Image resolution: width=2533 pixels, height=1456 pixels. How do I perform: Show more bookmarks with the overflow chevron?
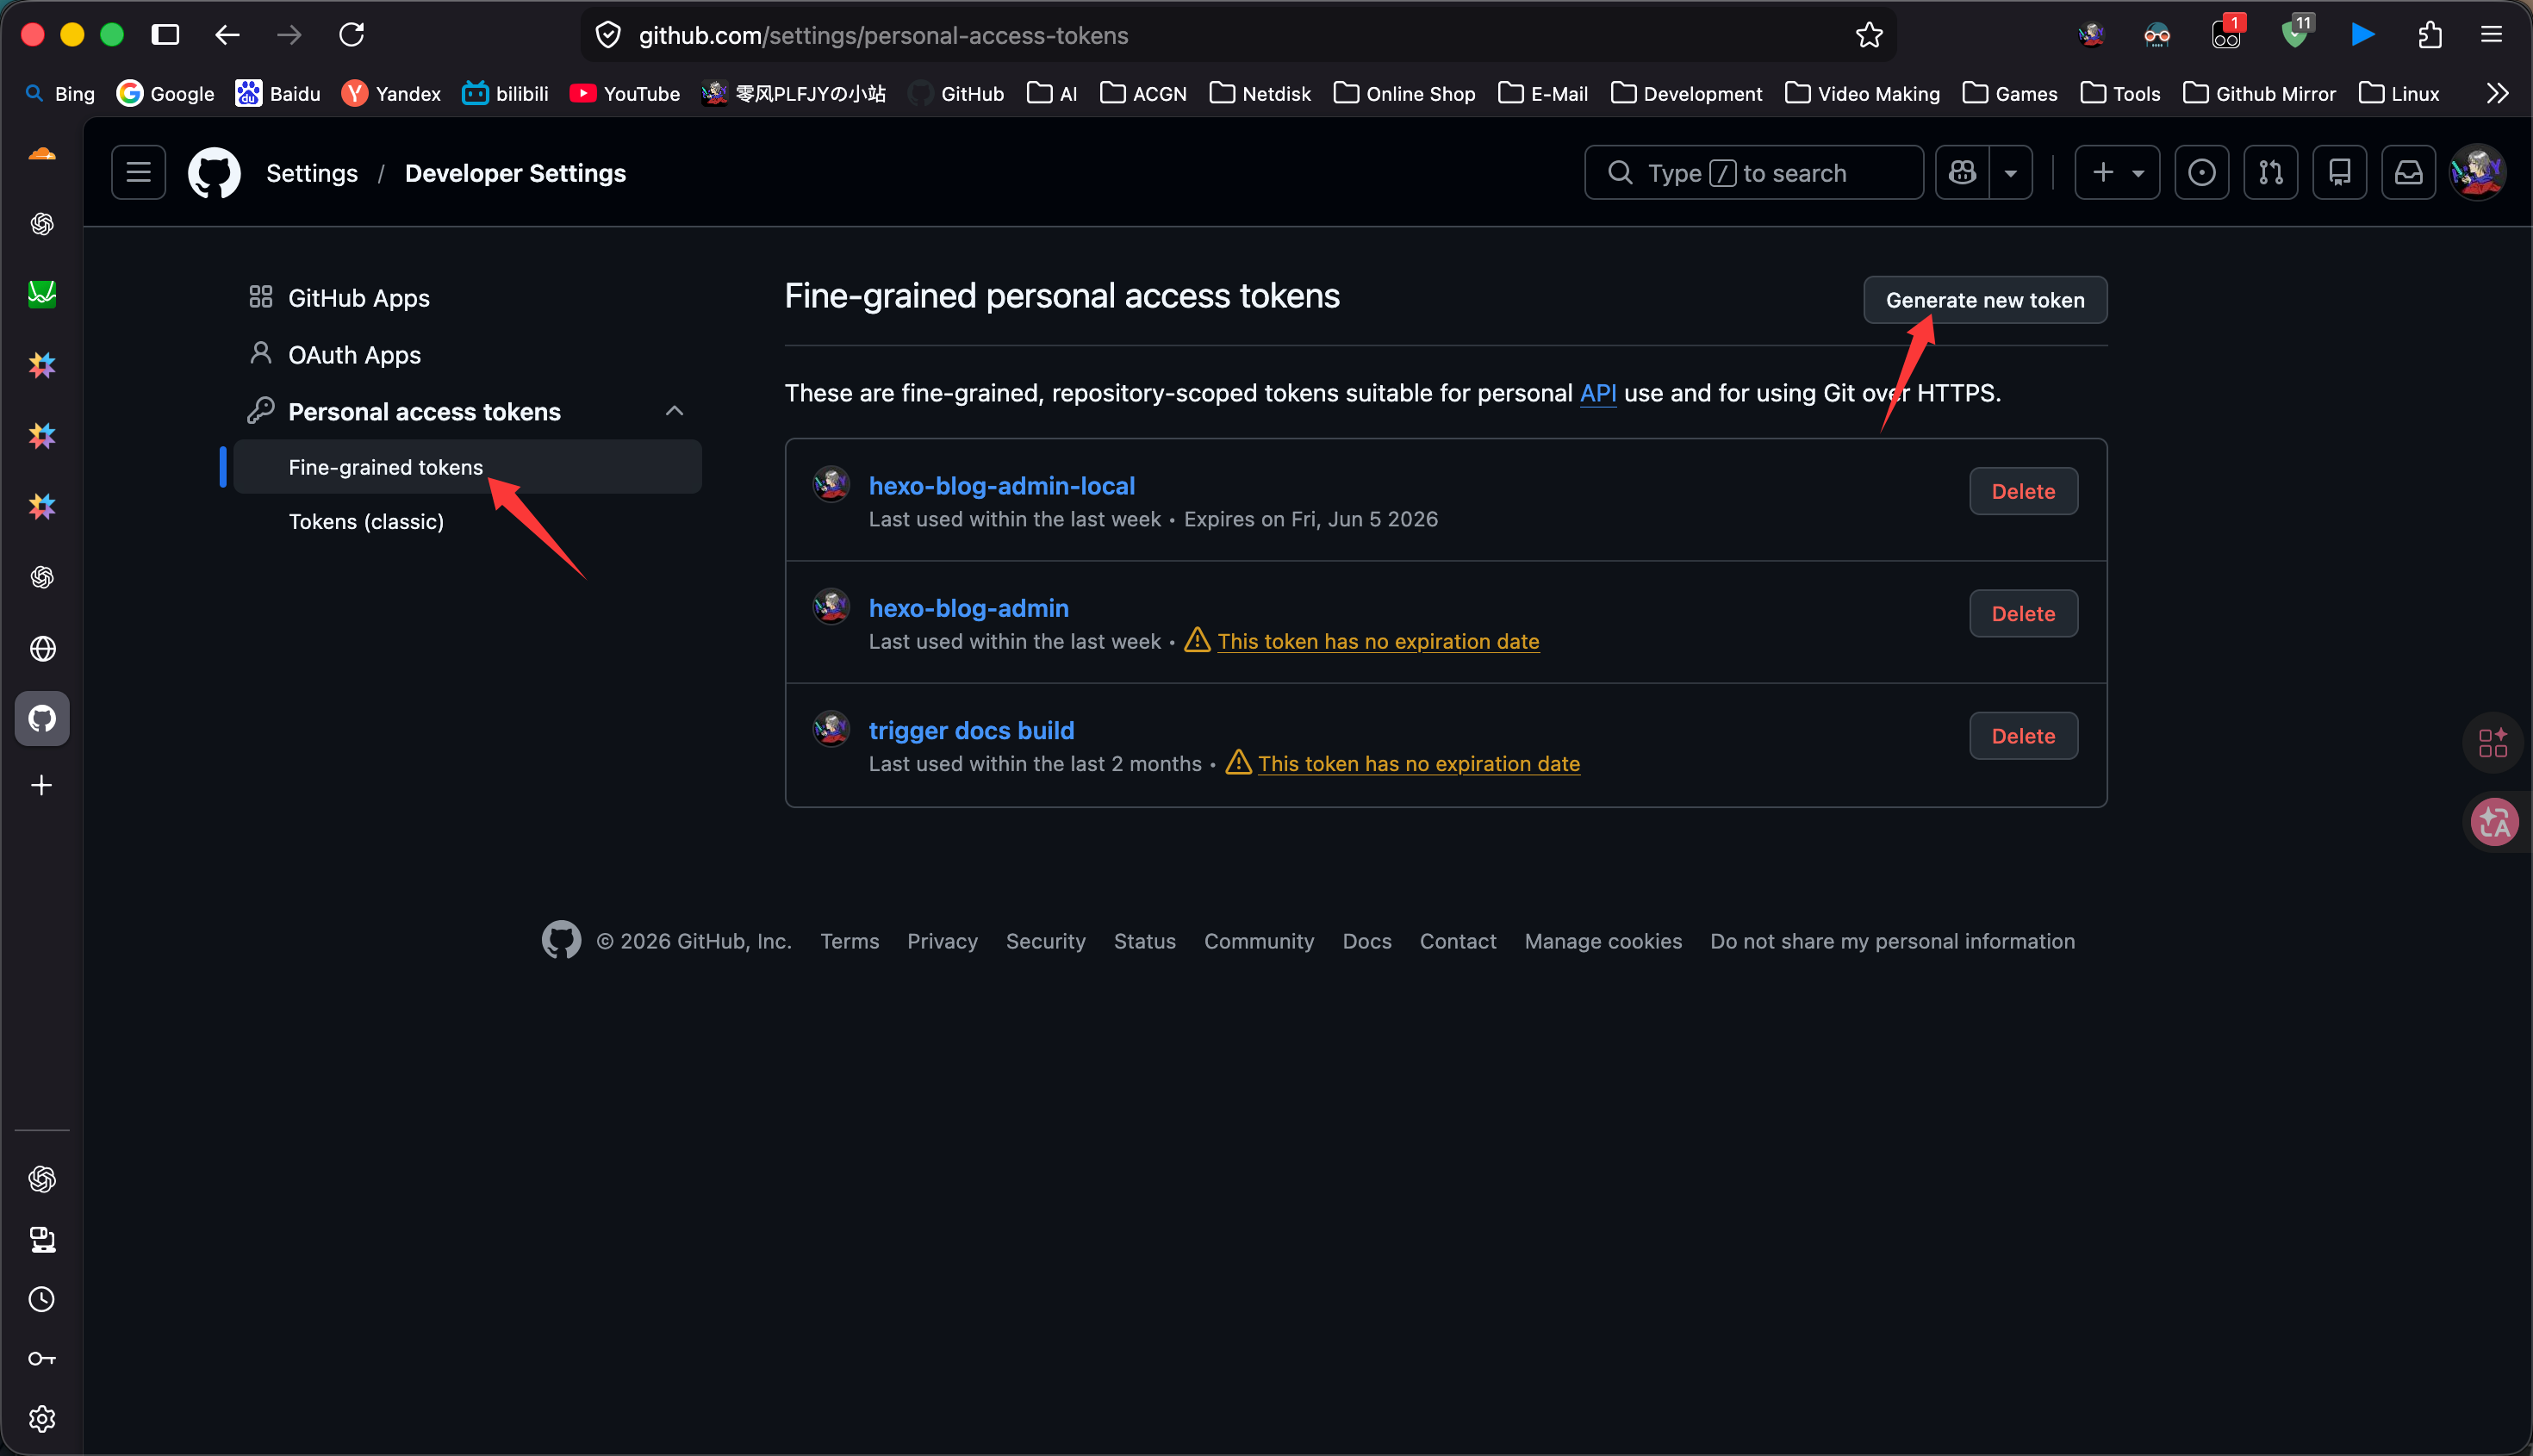[x=2497, y=93]
